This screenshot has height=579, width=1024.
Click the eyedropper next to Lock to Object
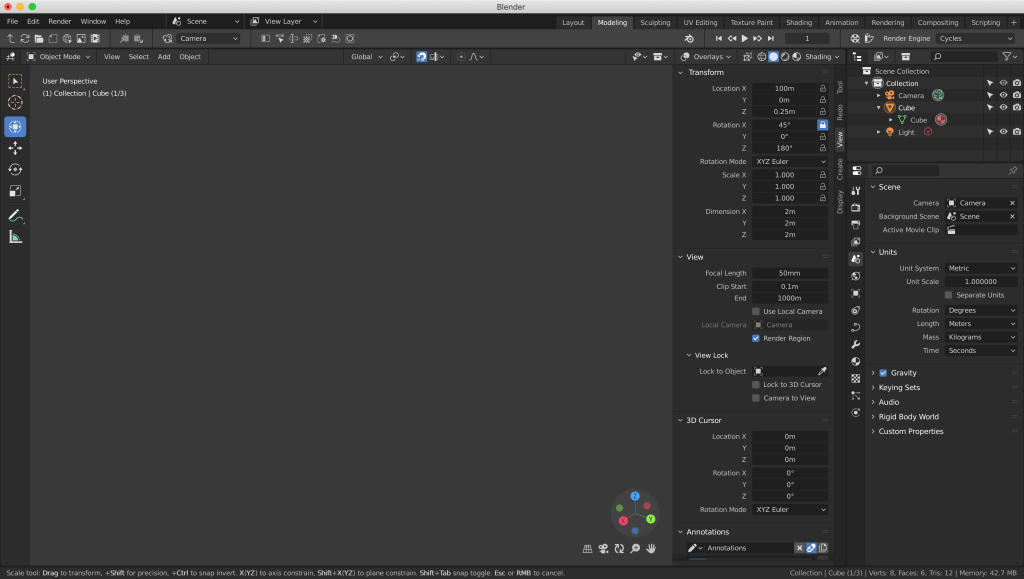[822, 371]
